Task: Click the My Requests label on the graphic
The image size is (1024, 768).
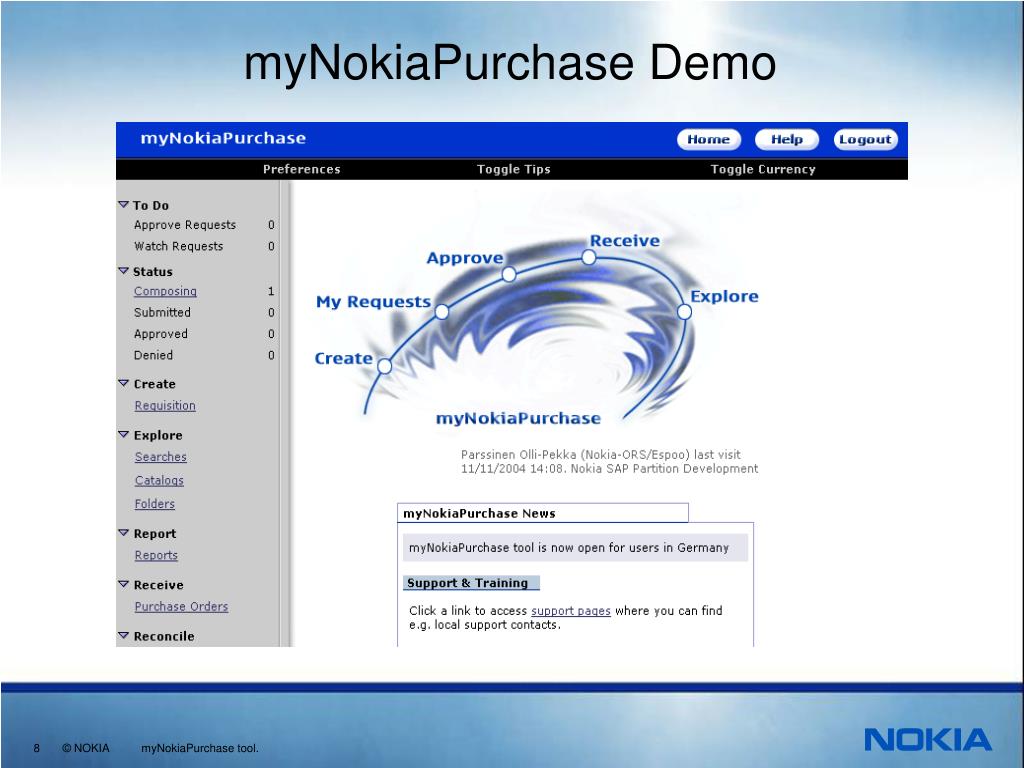Action: pos(374,302)
